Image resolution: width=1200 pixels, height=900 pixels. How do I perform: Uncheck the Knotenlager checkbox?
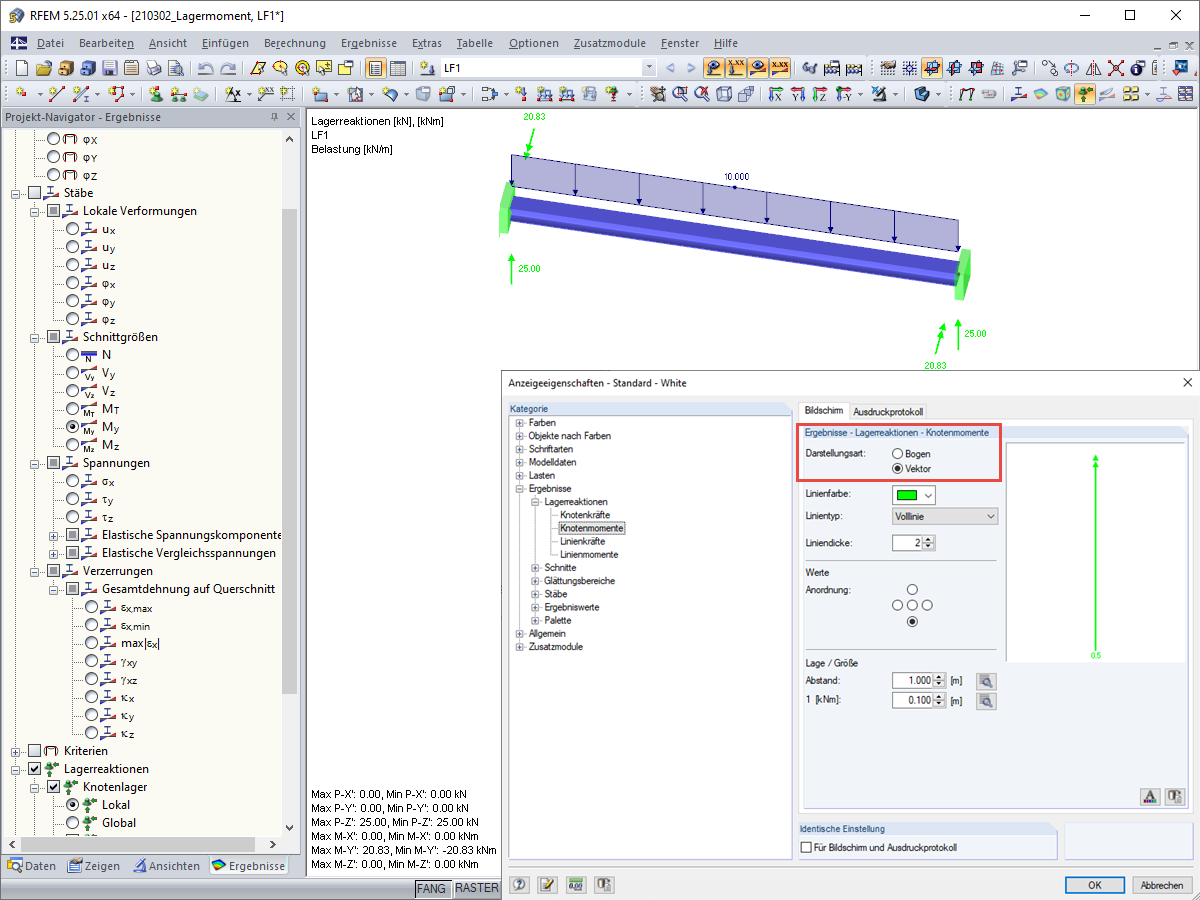point(53,787)
